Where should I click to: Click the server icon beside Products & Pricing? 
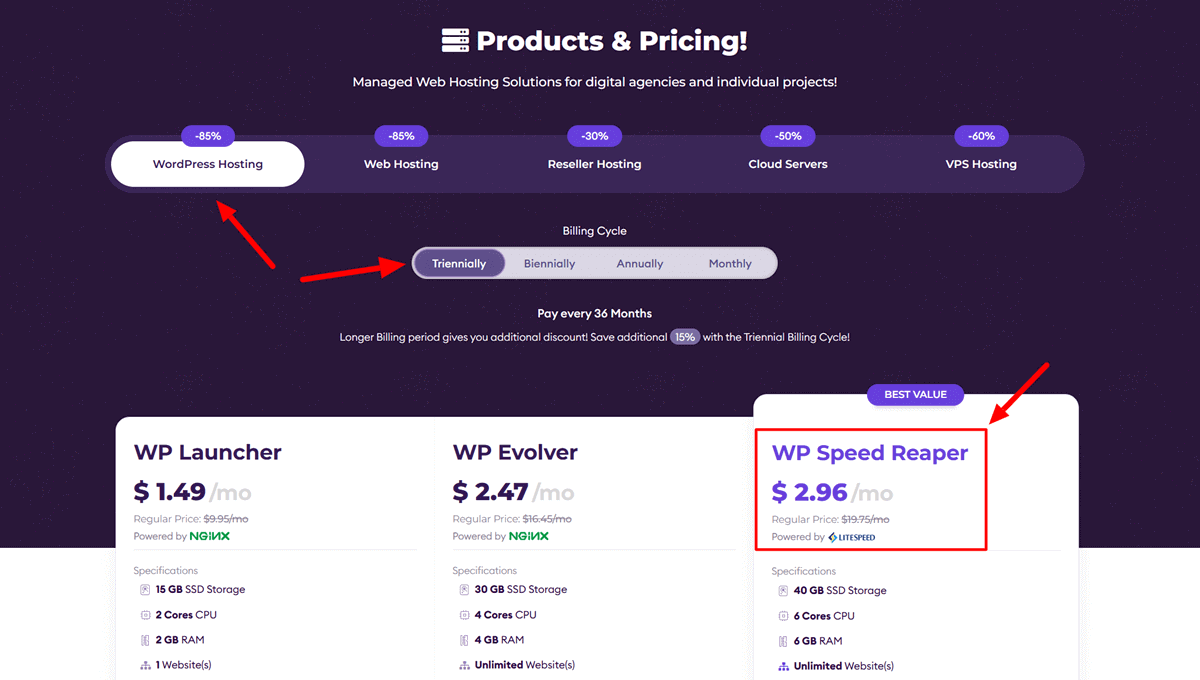click(455, 41)
